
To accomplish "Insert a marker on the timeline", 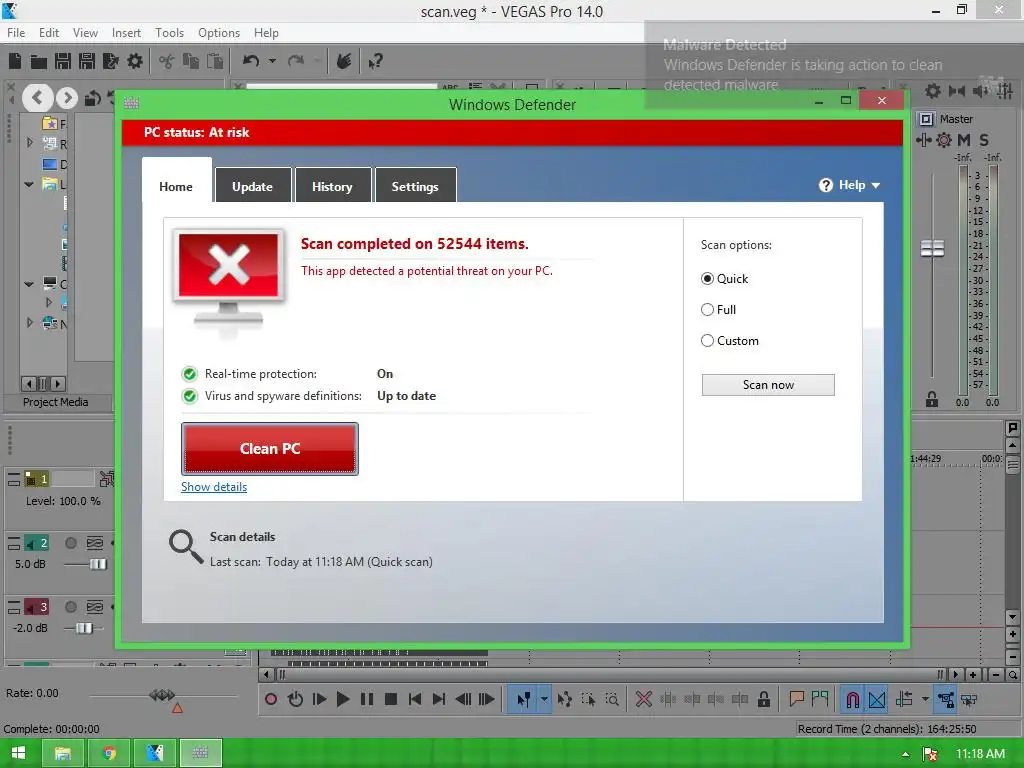I will (x=796, y=699).
